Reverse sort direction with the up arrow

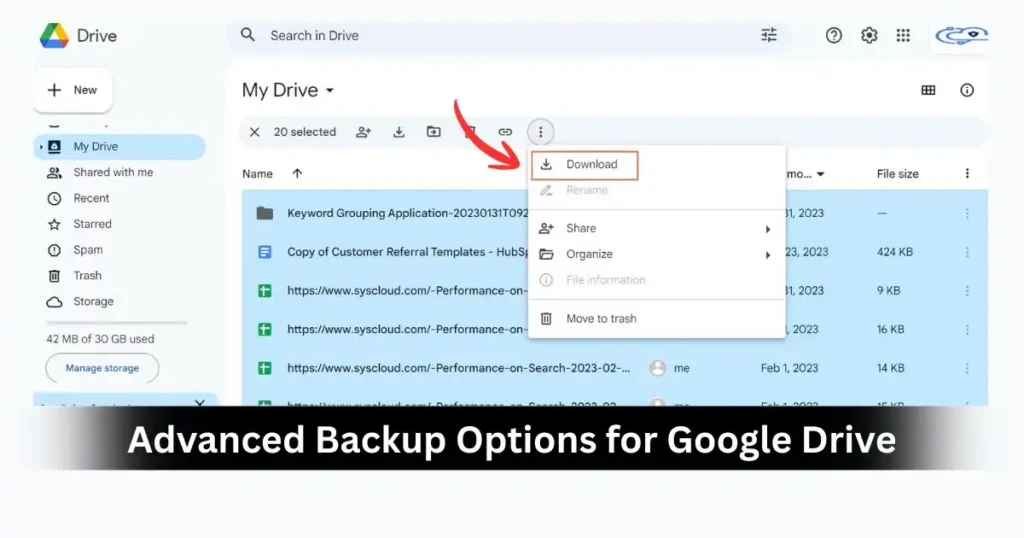(297, 173)
